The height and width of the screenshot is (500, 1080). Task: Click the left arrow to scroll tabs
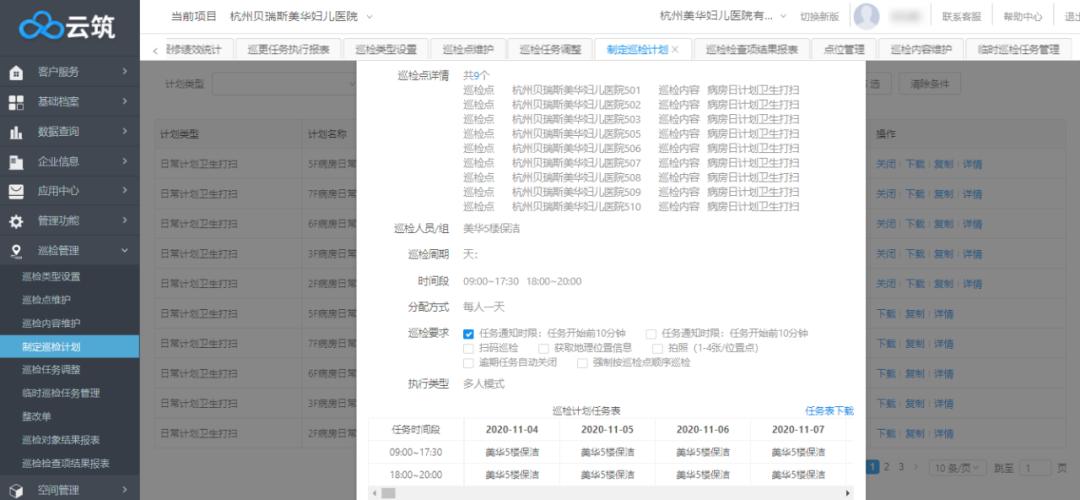155,50
